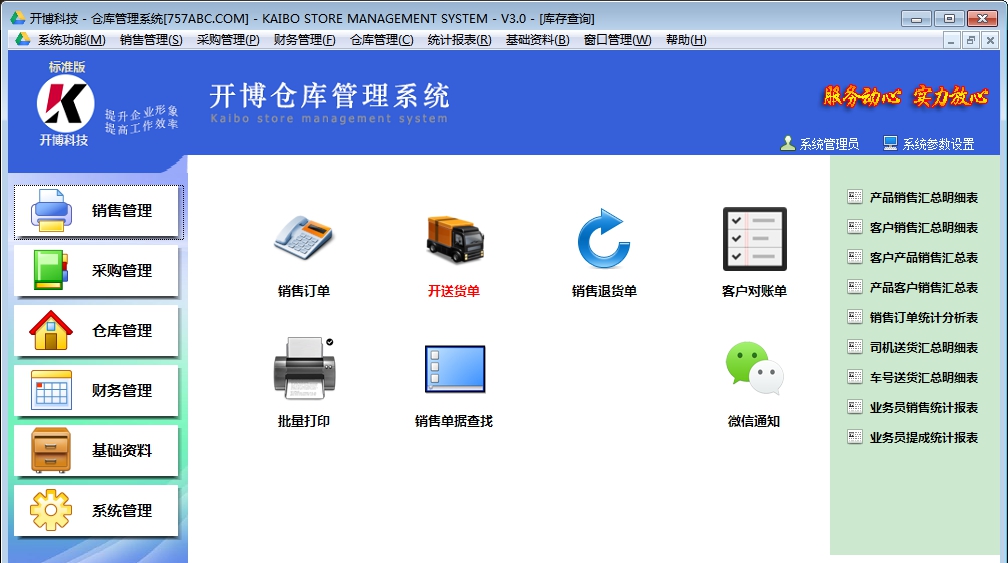1008x563 pixels.
Task: Open the 司机送货汇总明细表 report link
Action: click(x=924, y=348)
